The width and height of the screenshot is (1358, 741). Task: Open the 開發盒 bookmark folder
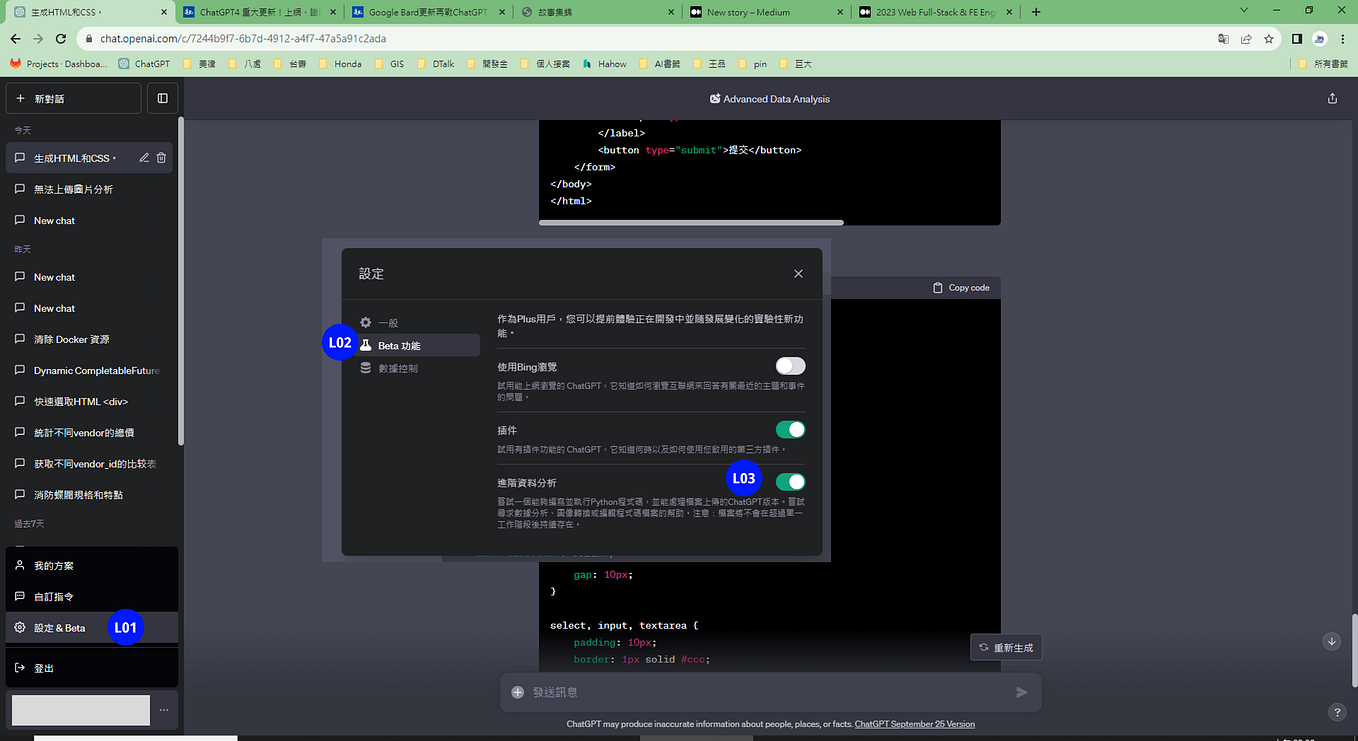pyautogui.click(x=489, y=63)
